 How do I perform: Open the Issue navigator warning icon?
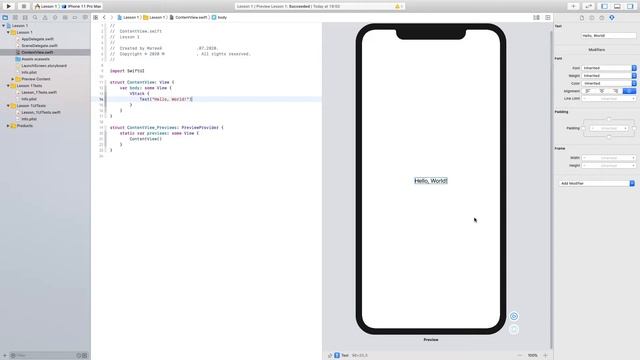pos(45,18)
